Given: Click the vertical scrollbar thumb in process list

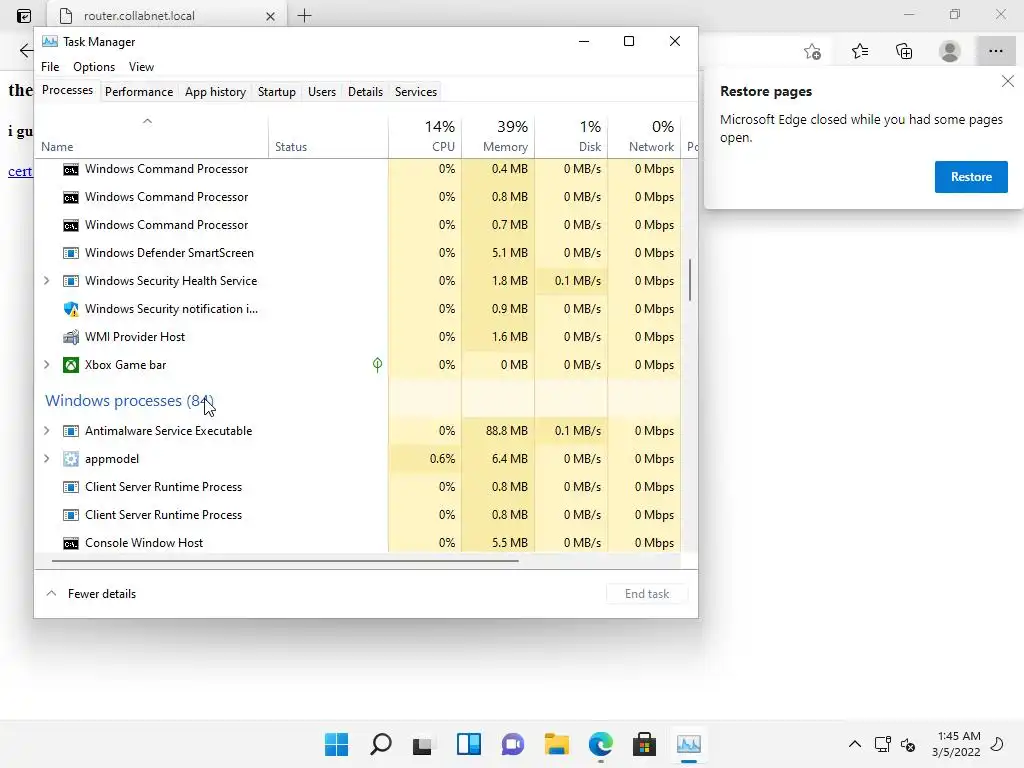Looking at the screenshot, I should click(690, 280).
